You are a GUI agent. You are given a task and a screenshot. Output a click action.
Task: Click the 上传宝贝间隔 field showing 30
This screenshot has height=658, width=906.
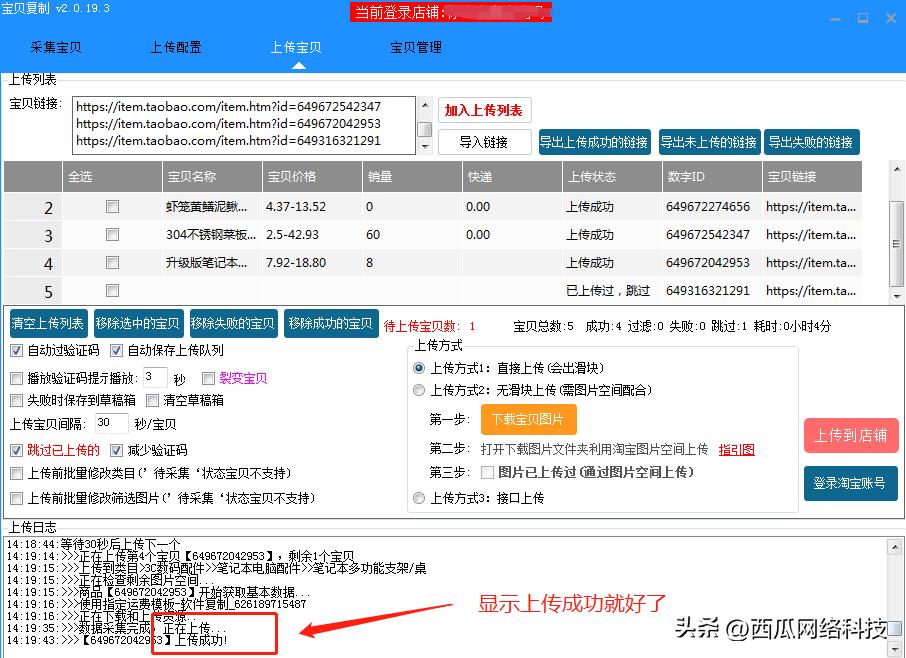(x=112, y=423)
